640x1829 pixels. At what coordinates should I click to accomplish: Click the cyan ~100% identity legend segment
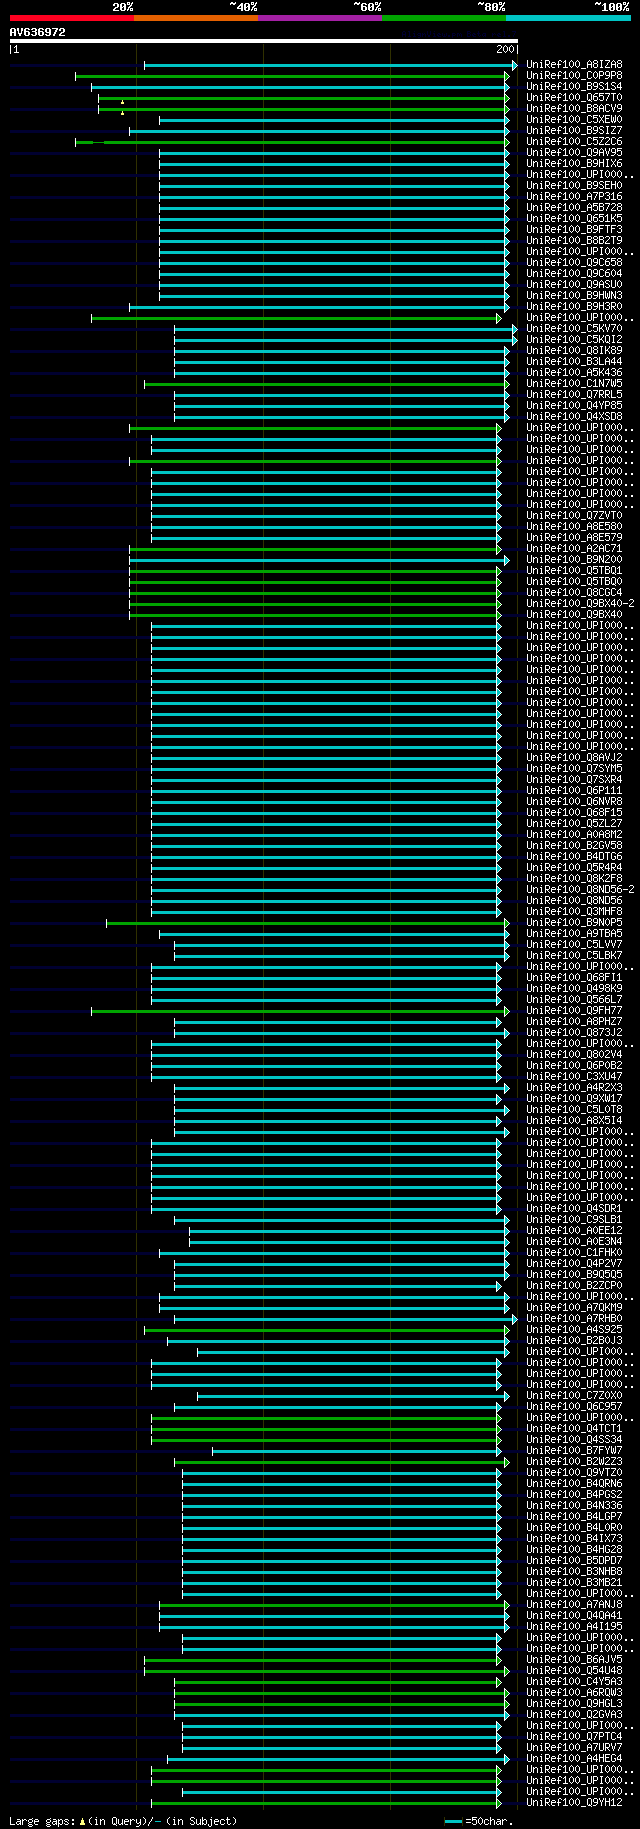coord(568,18)
